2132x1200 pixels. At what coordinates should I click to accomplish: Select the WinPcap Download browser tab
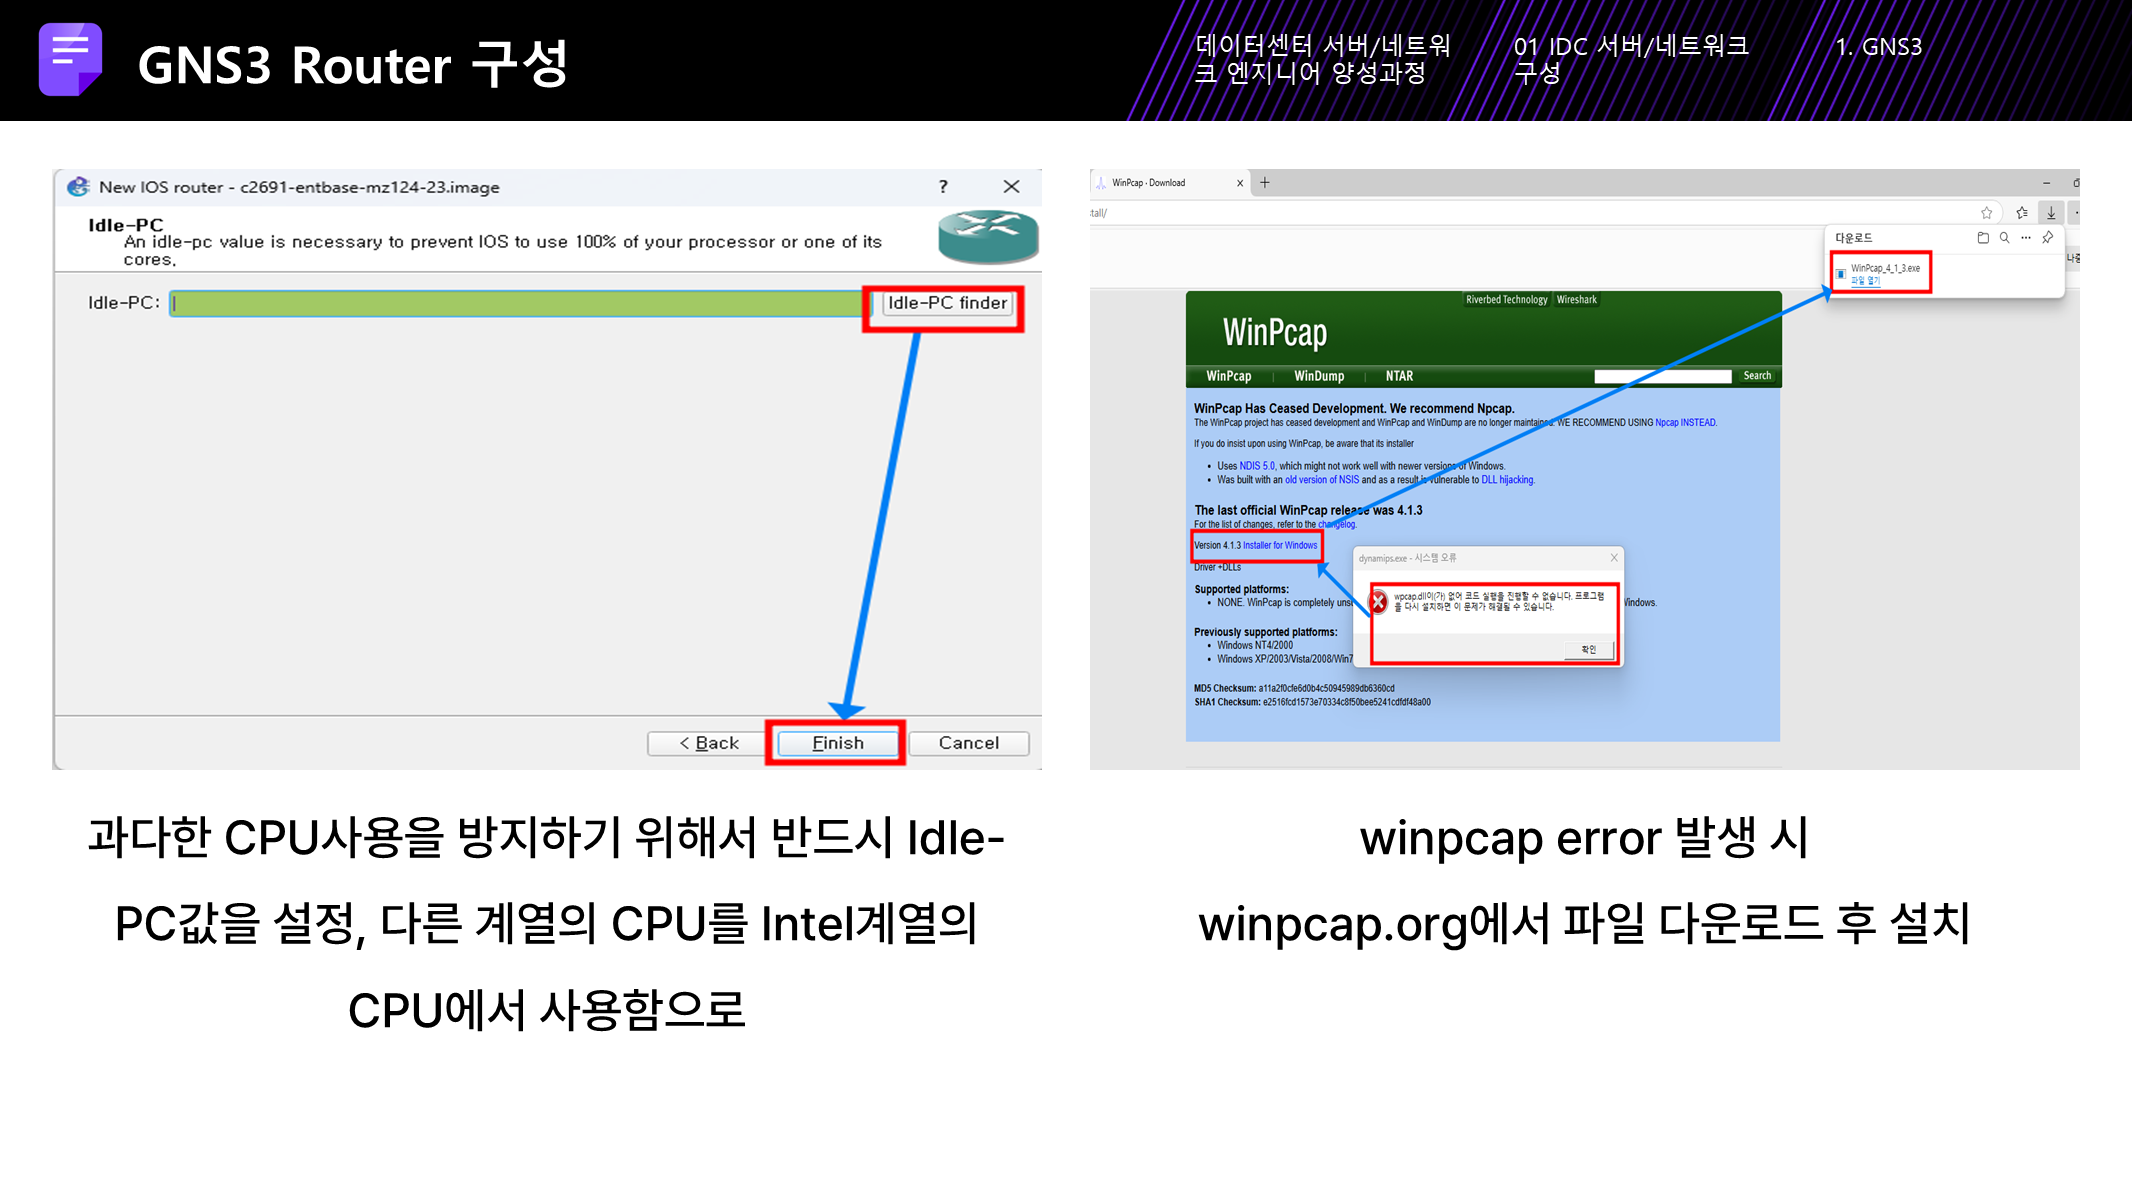pos(1150,183)
